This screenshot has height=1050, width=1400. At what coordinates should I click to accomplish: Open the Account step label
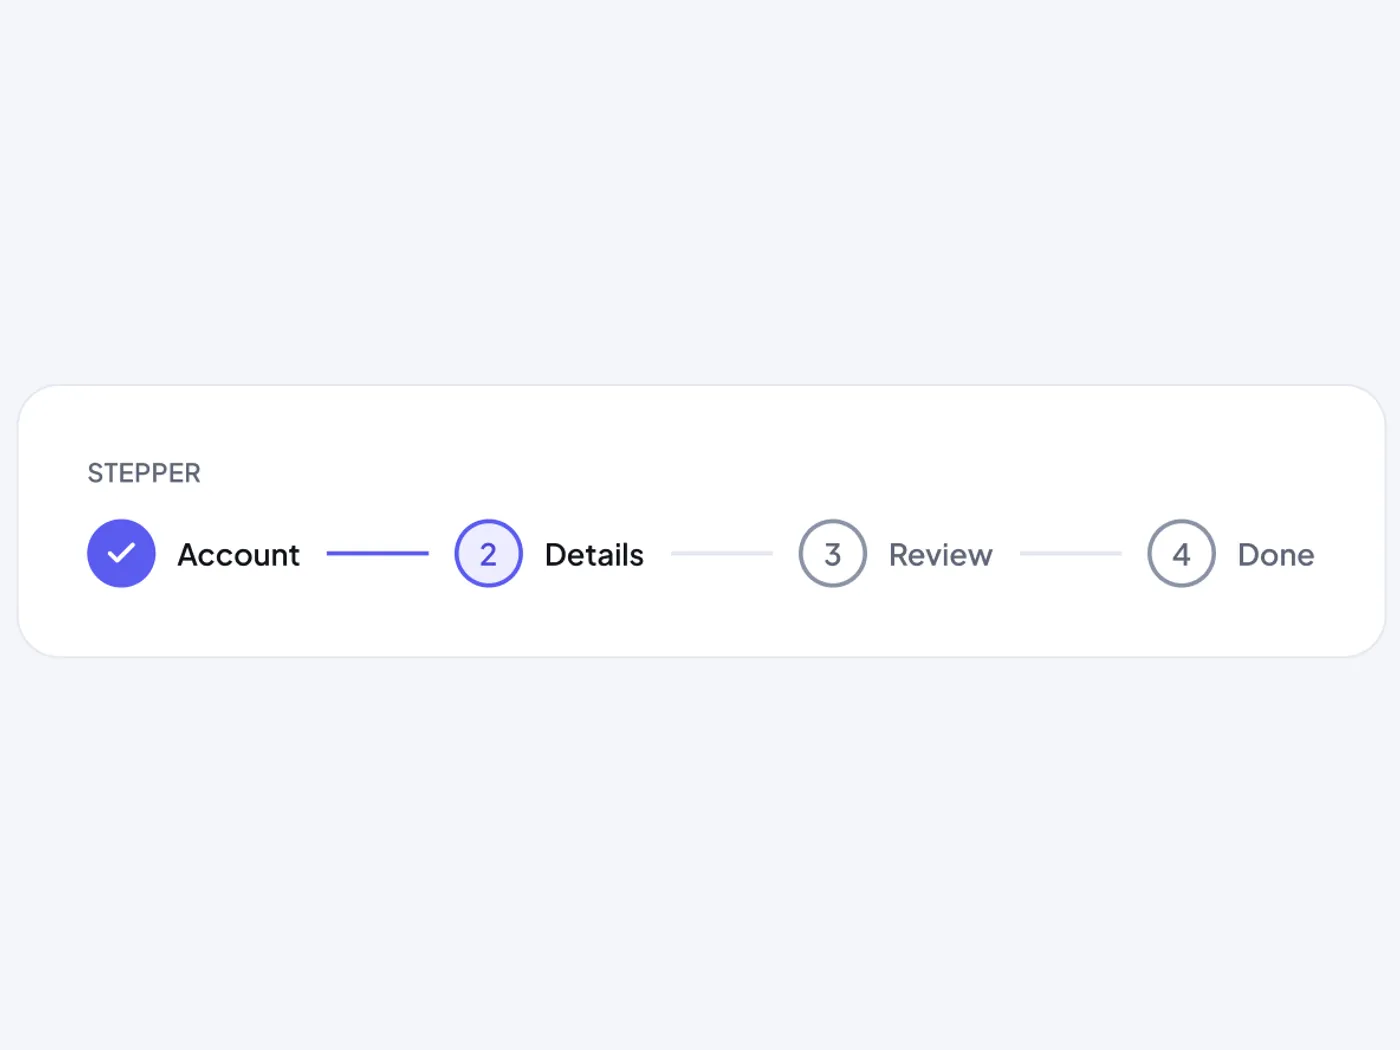click(238, 555)
